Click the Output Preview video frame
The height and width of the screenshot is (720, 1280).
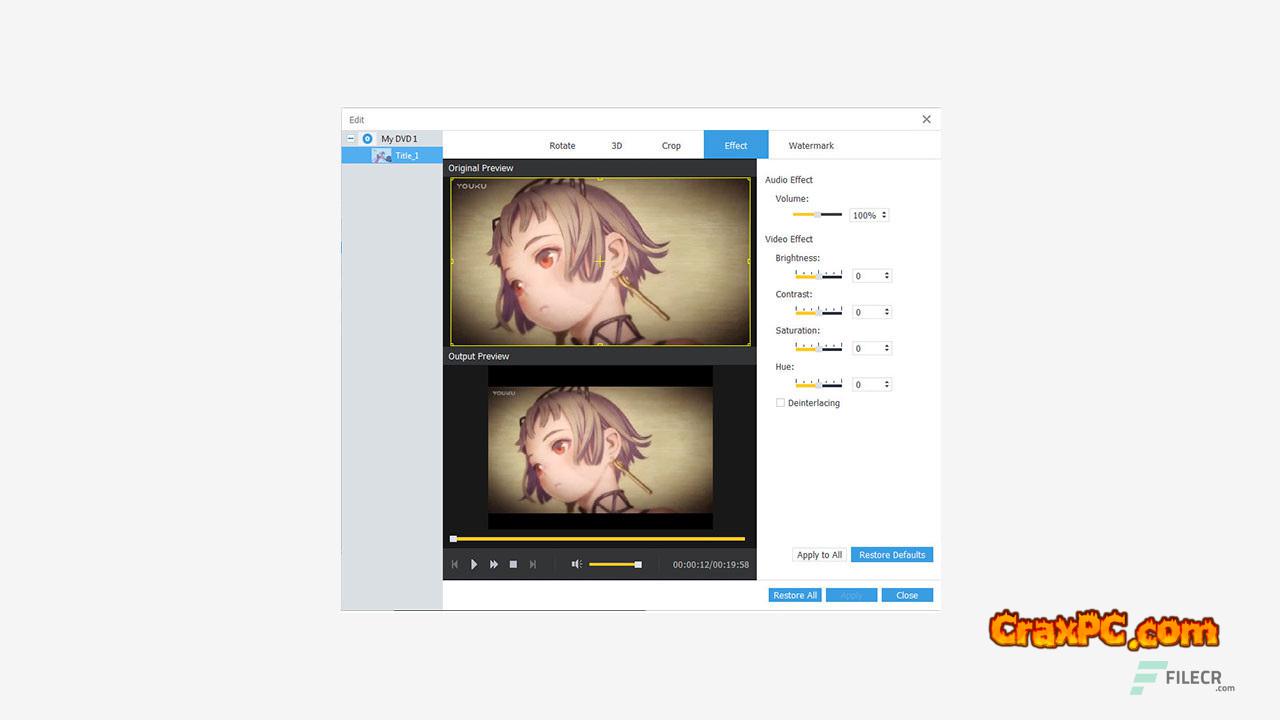(x=600, y=447)
